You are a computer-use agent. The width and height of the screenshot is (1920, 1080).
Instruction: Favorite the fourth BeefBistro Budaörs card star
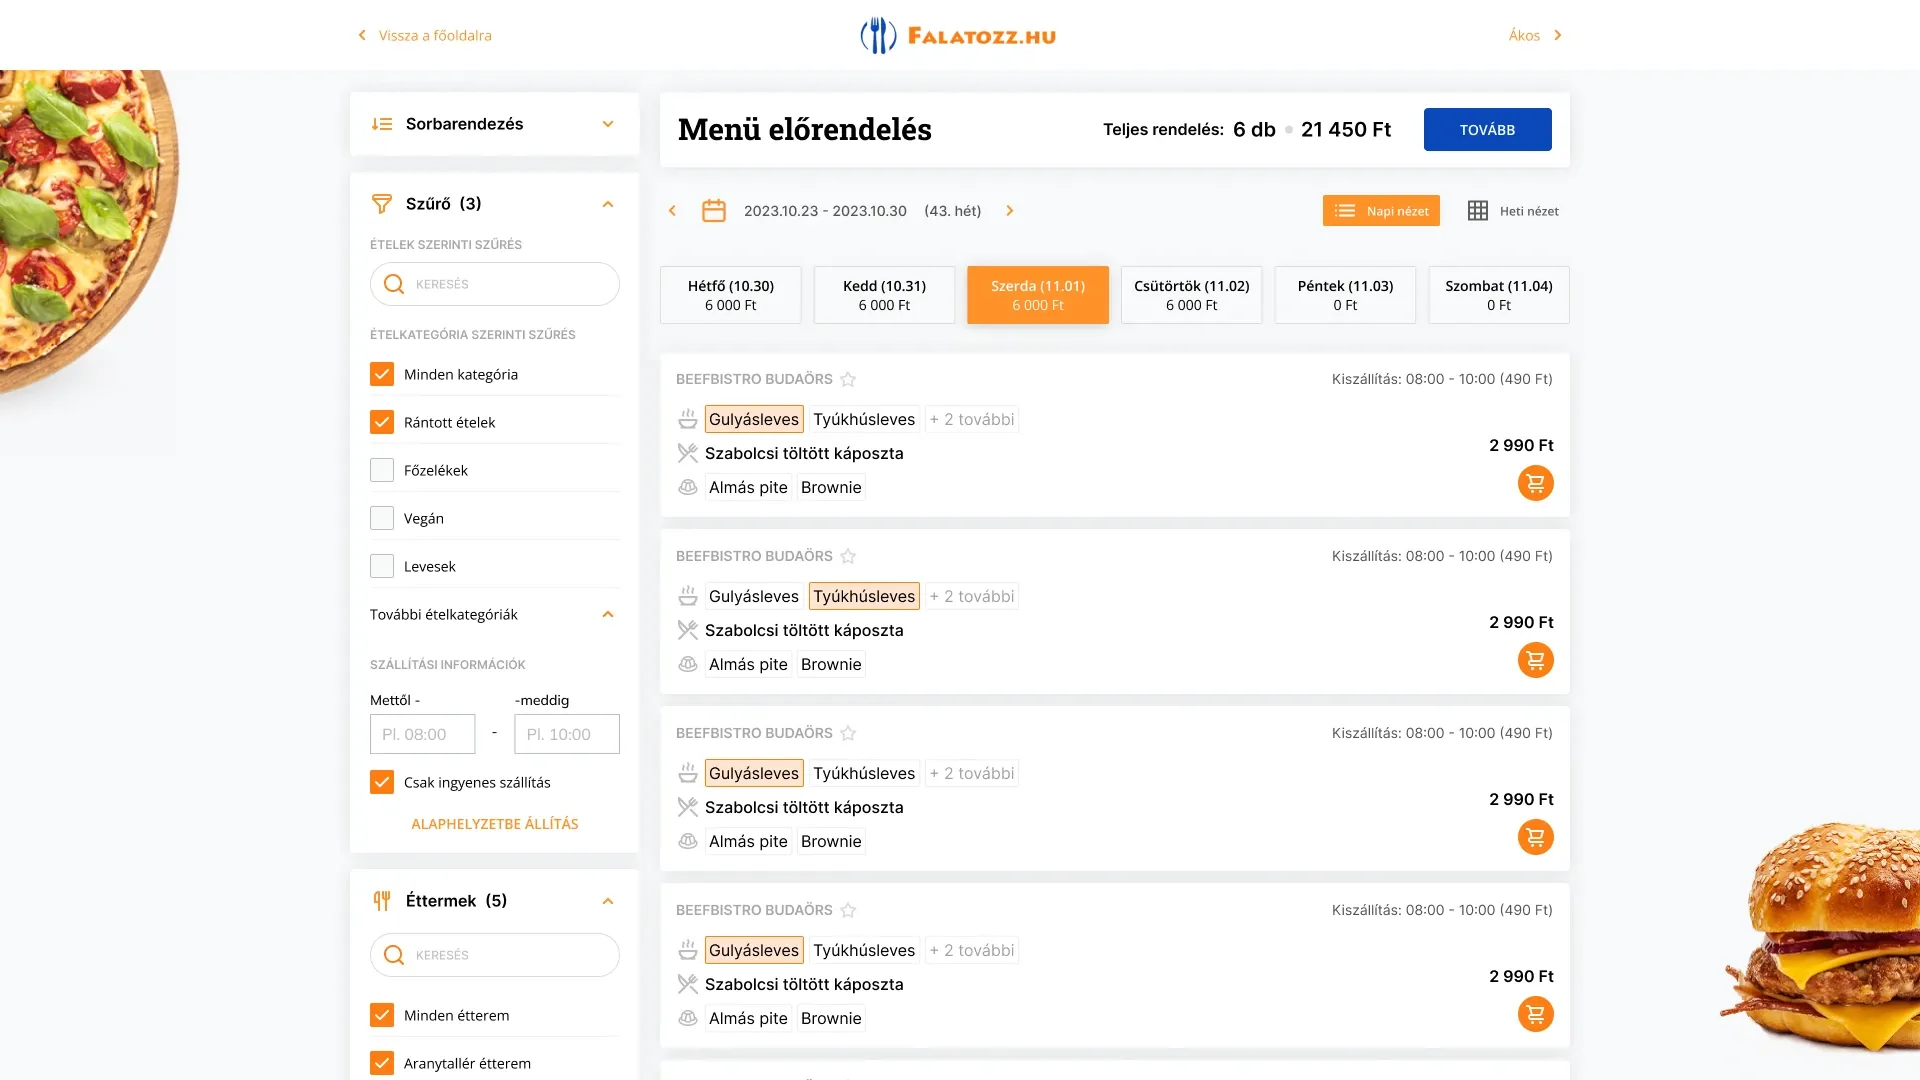pos(848,910)
